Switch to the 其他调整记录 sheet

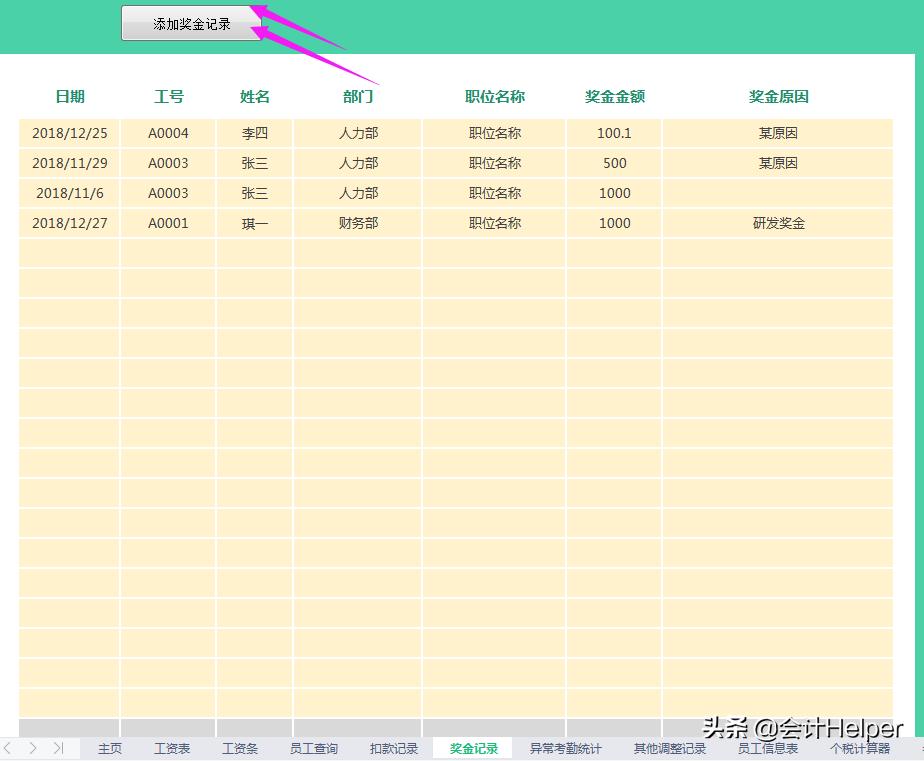pos(669,747)
